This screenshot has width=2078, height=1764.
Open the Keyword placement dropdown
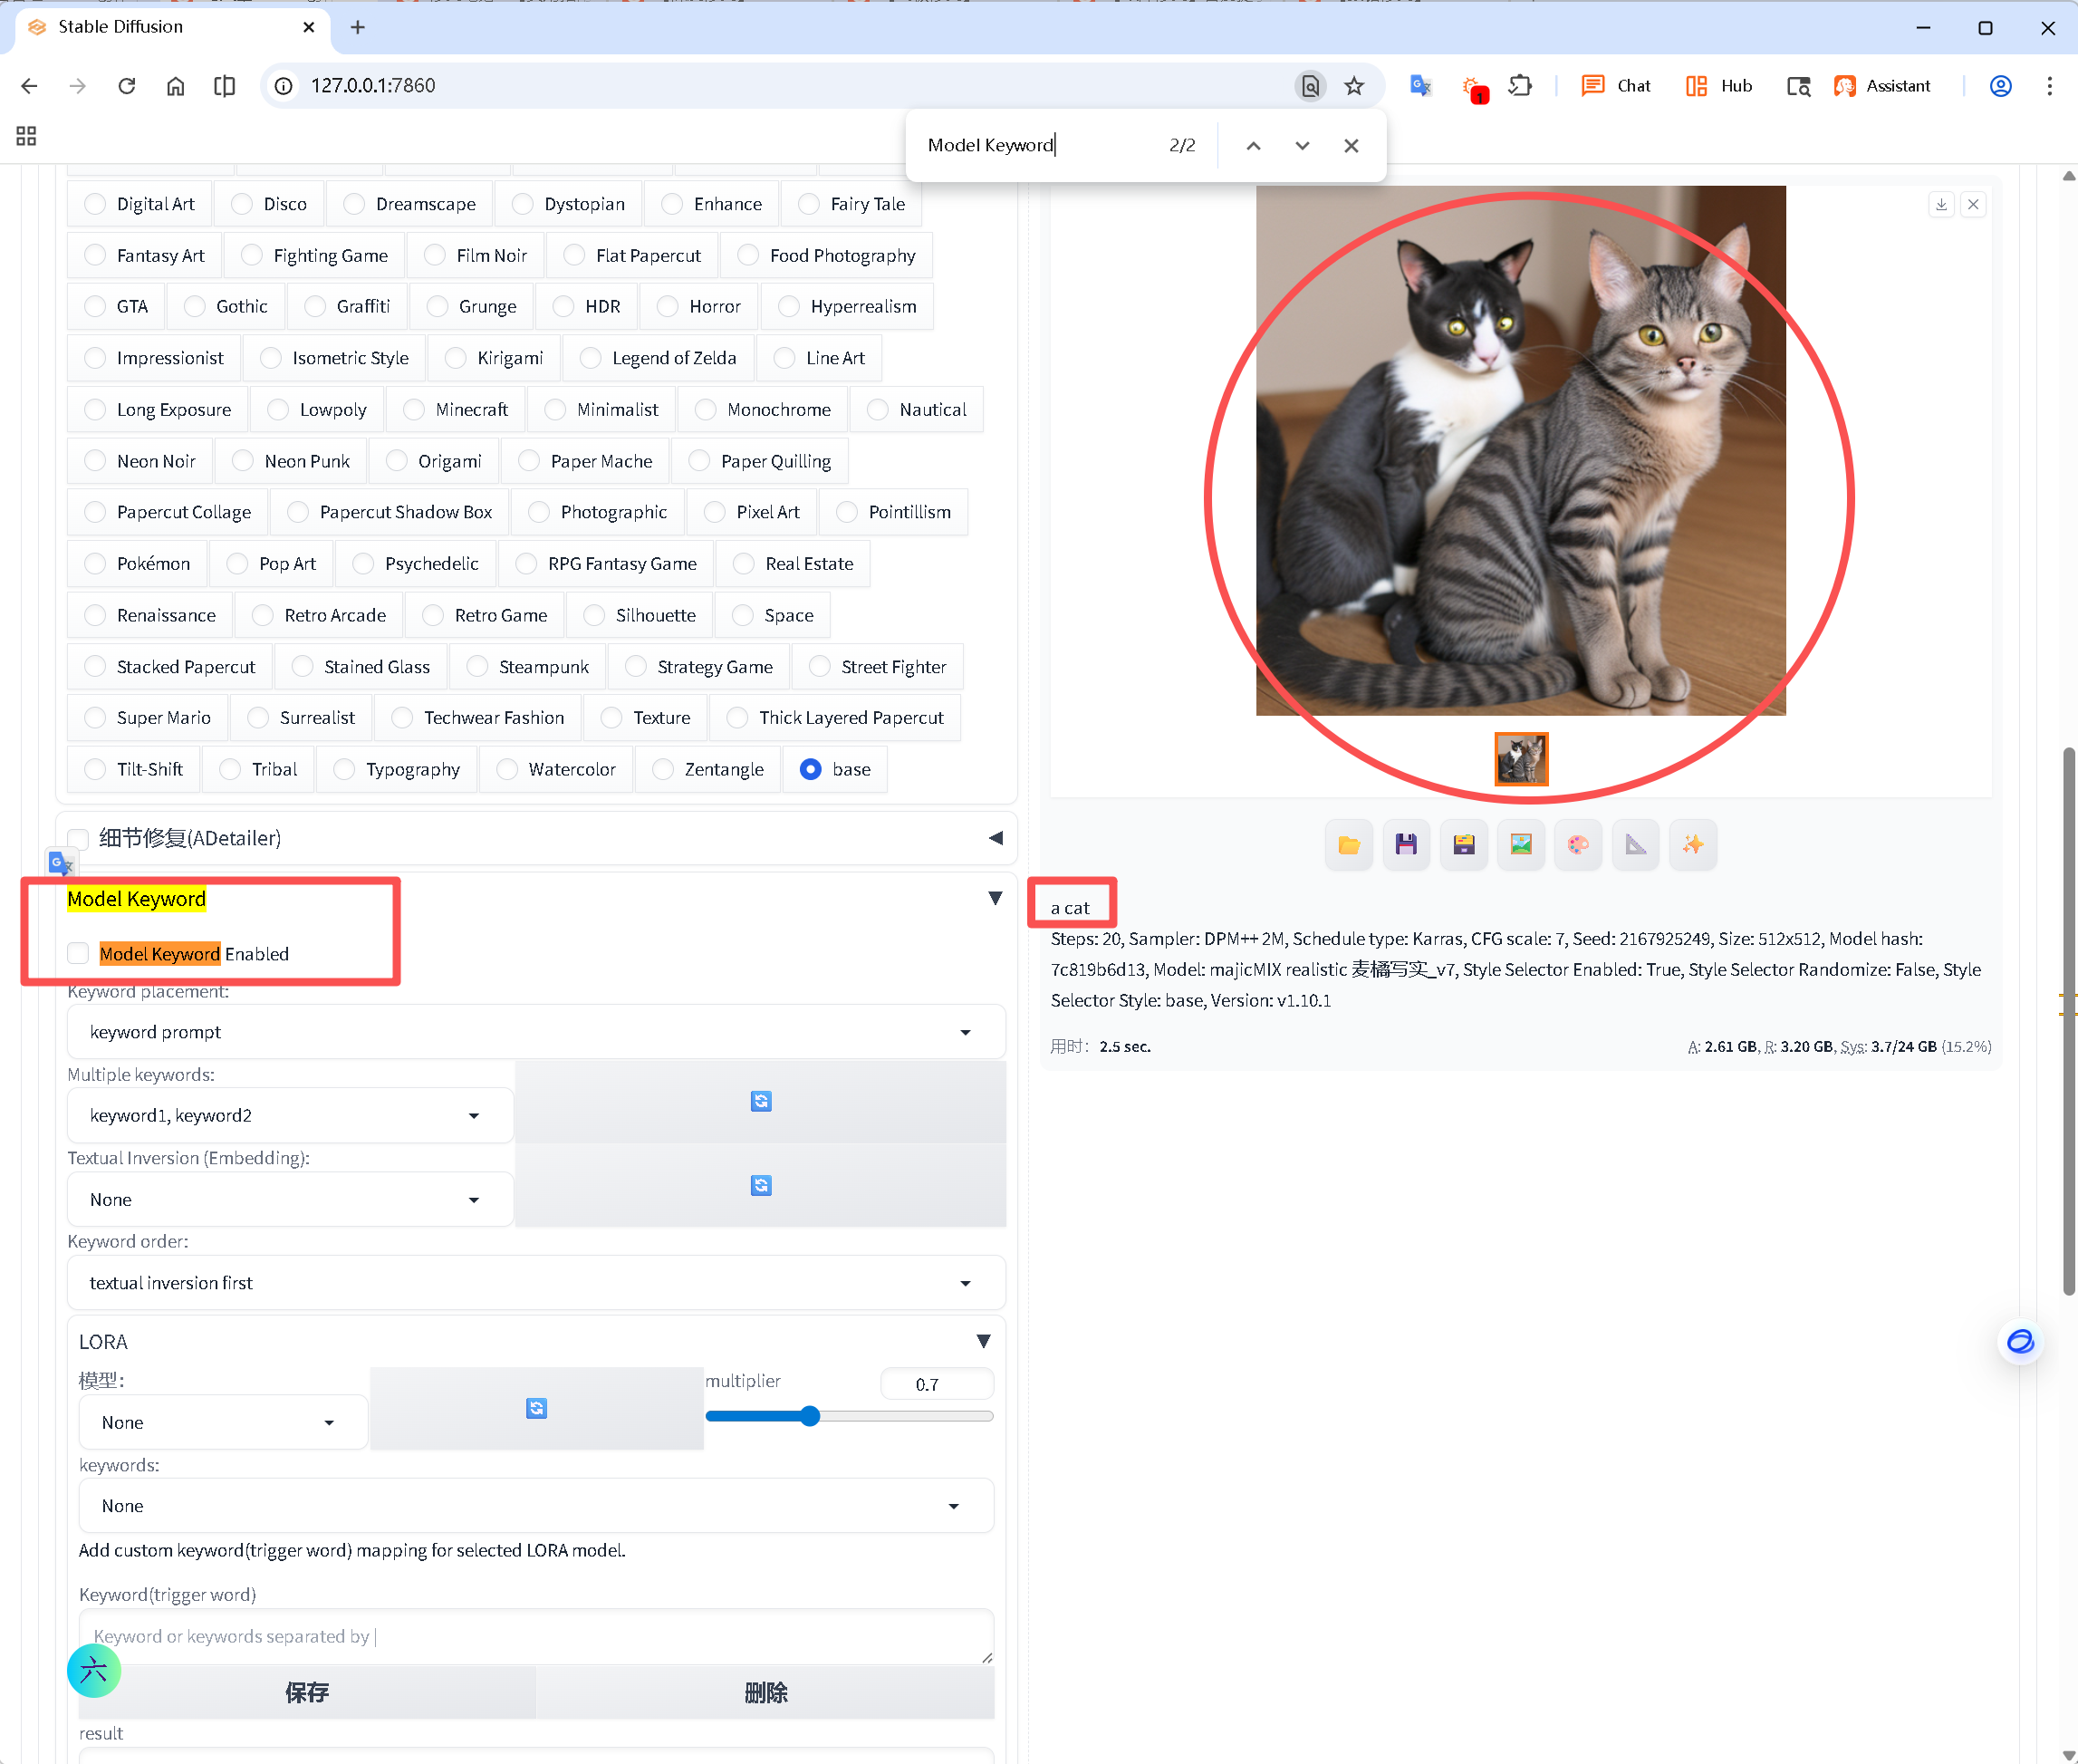(x=535, y=1032)
